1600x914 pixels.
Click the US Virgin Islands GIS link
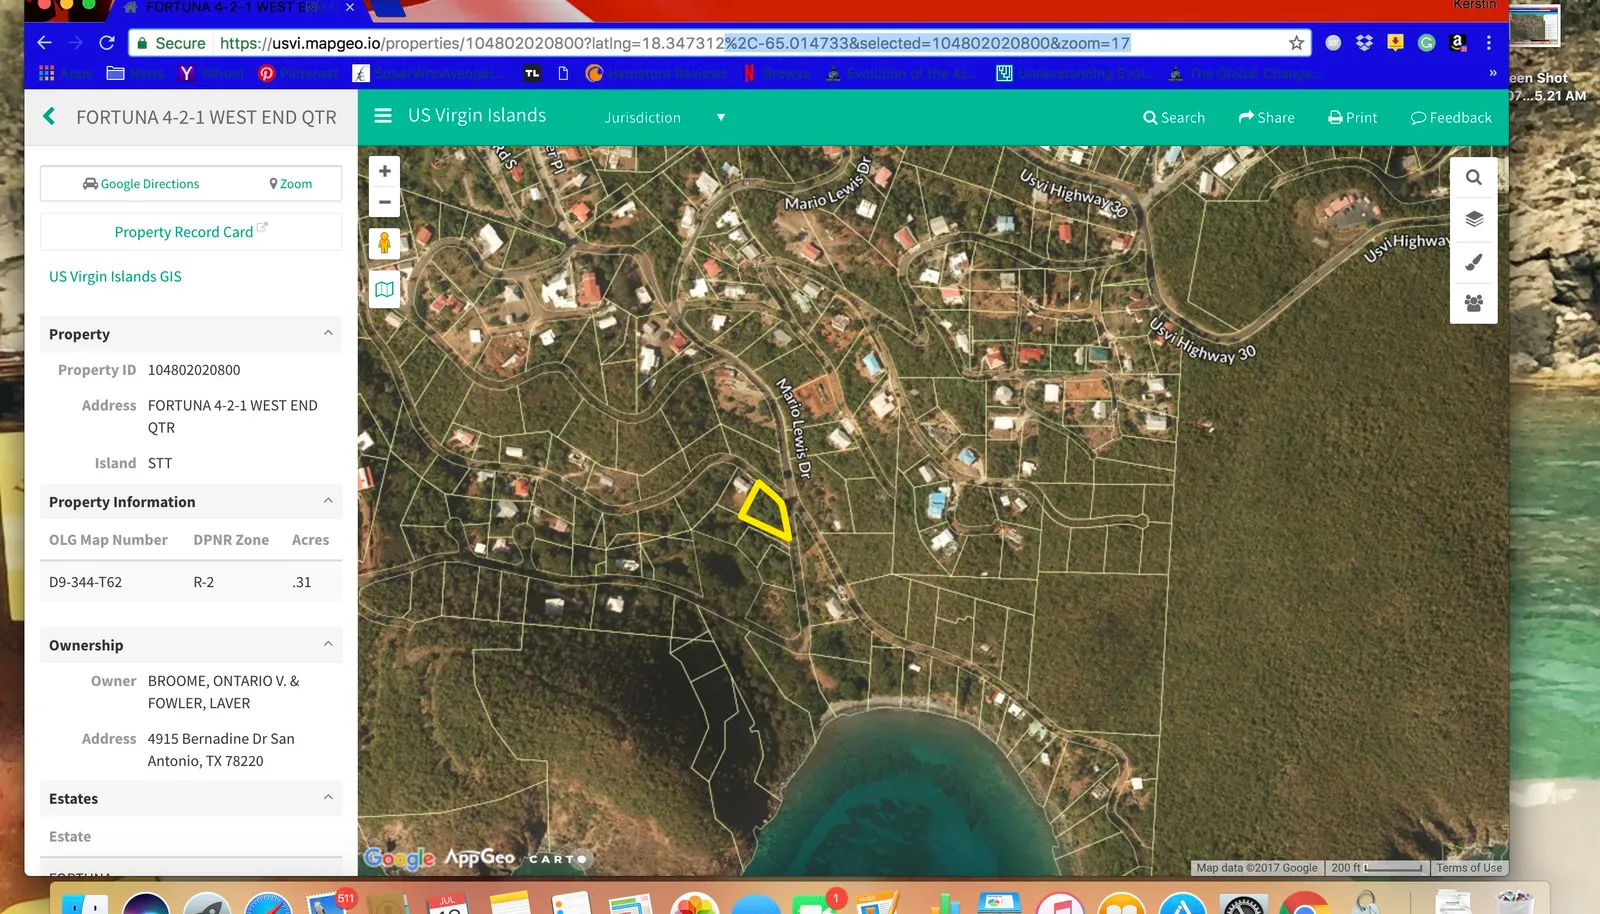[114, 276]
